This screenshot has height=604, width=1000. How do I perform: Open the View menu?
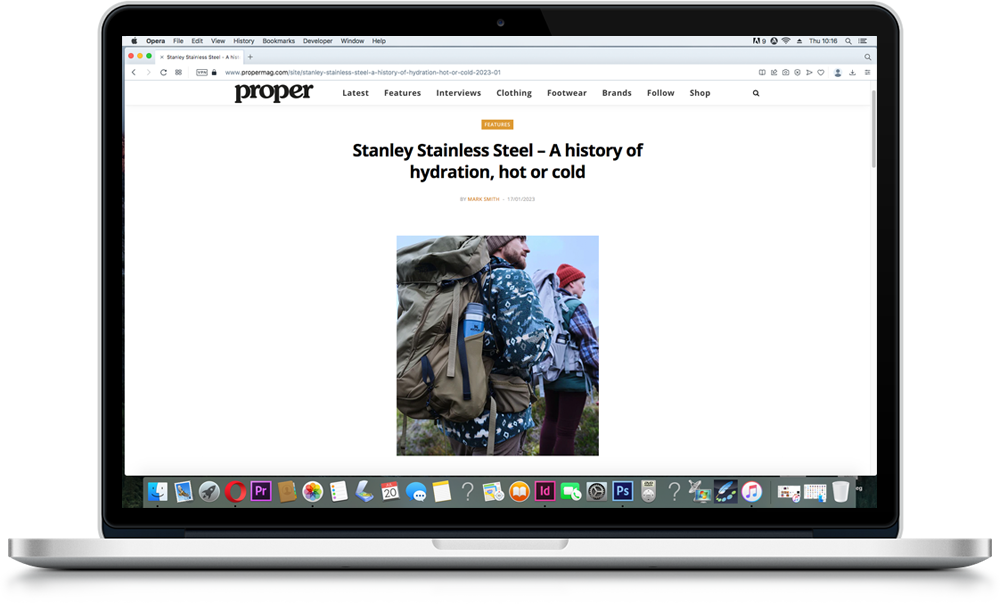click(218, 41)
